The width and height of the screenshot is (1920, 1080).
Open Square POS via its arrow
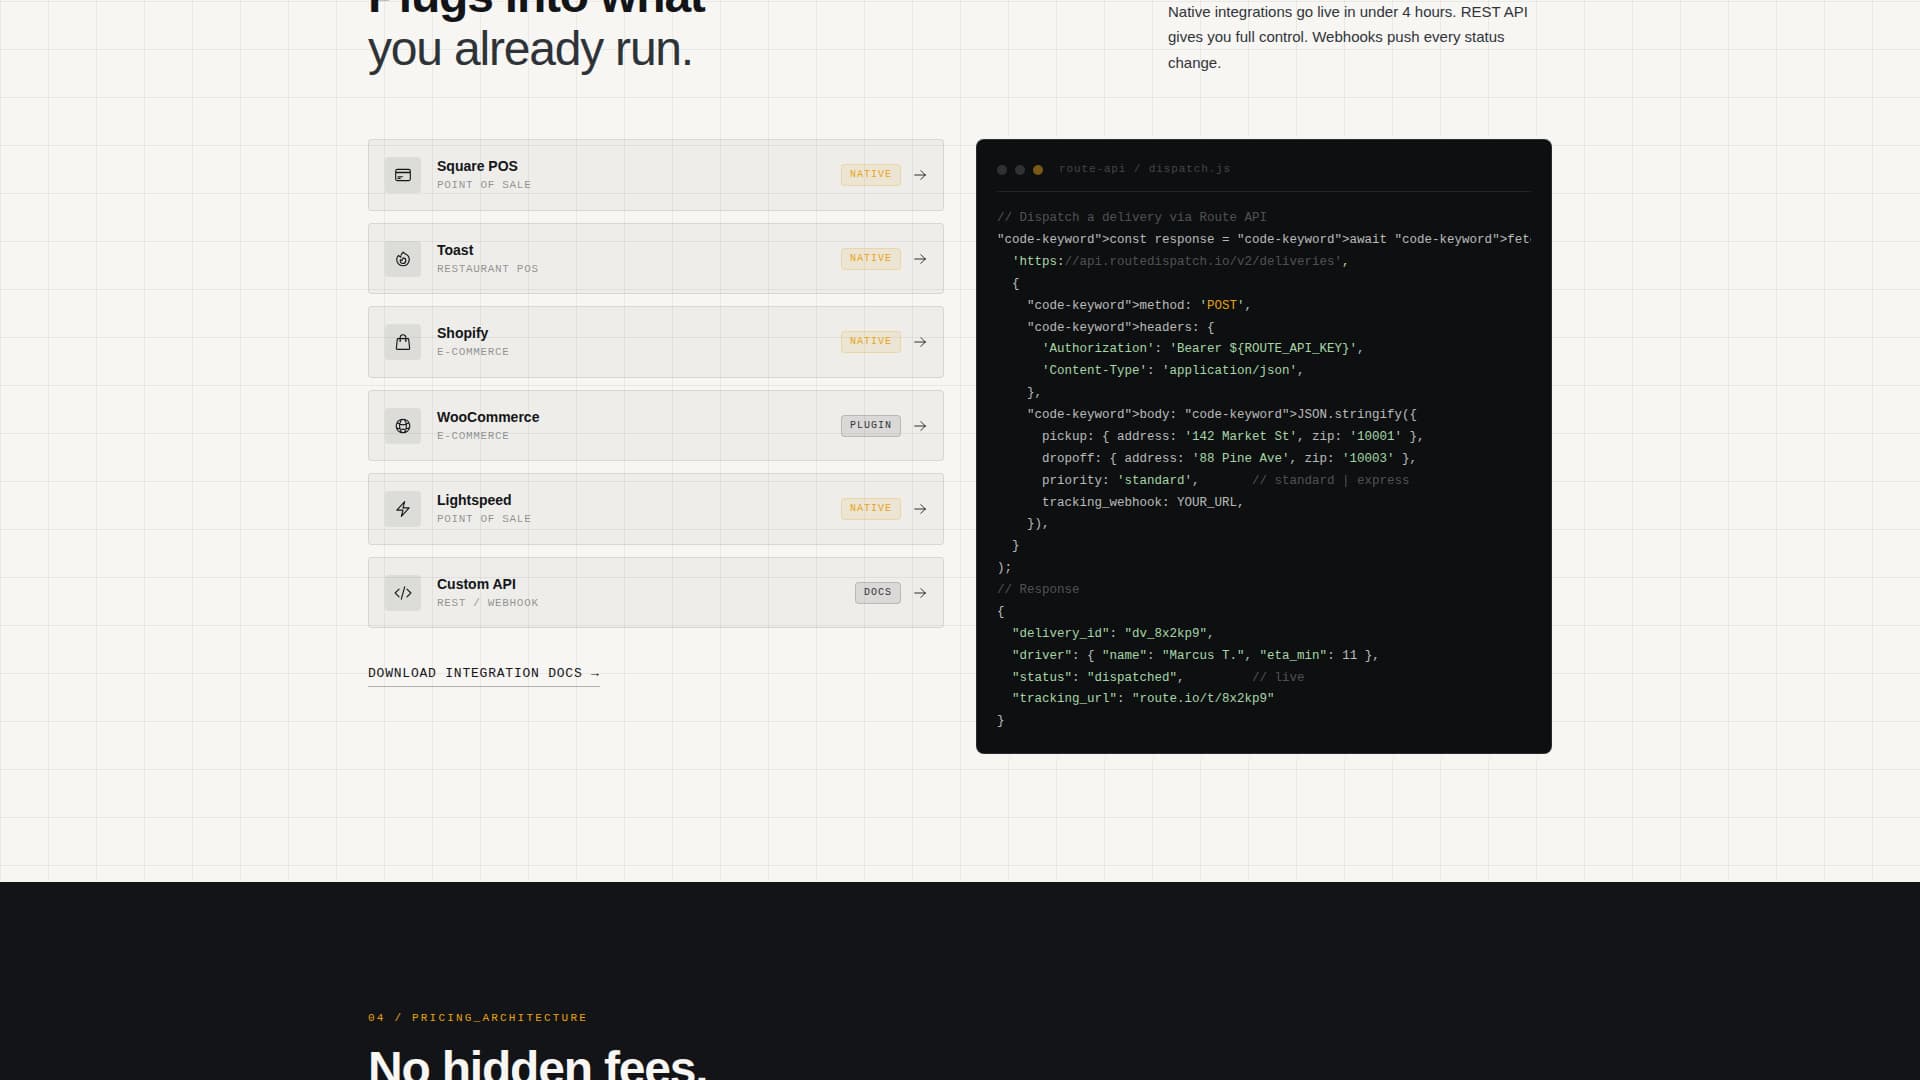920,175
